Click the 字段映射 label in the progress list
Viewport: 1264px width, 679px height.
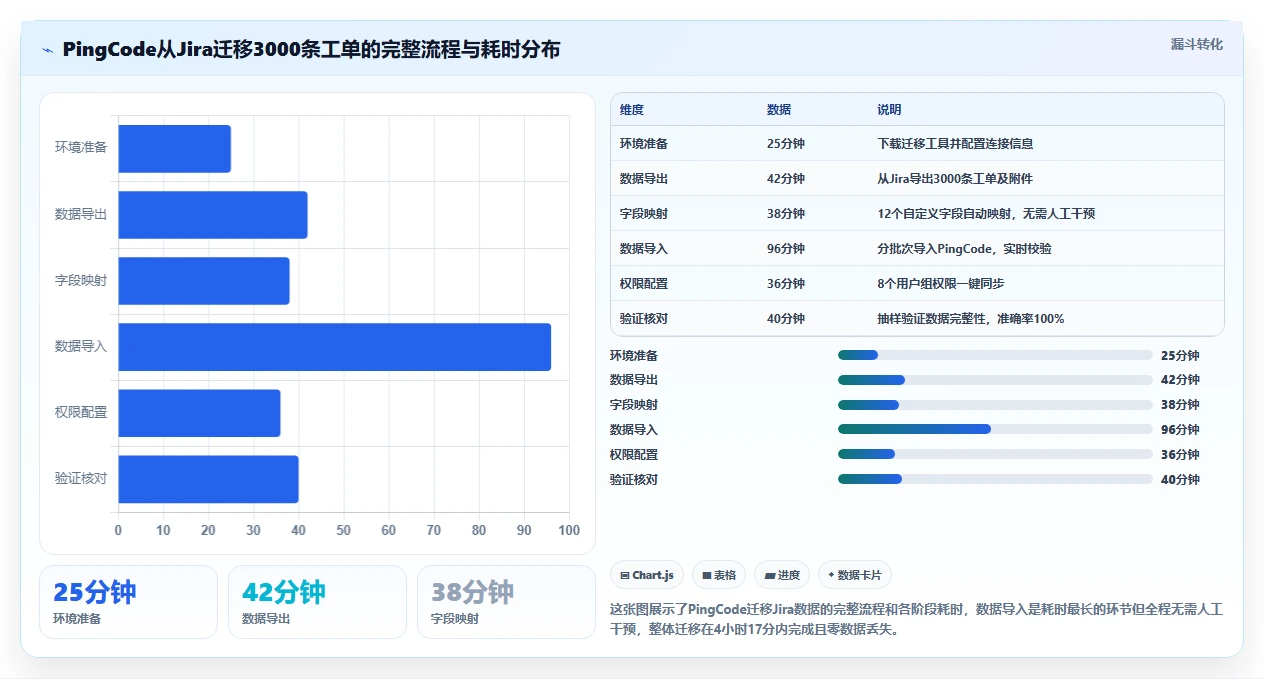634,405
